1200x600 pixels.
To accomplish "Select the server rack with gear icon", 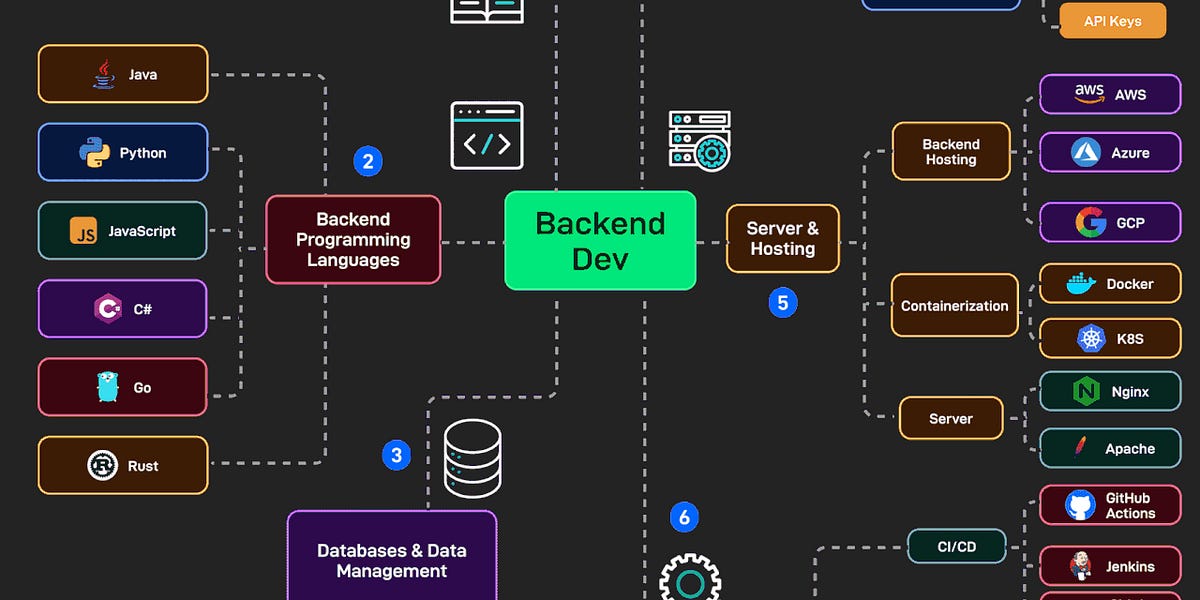I will coord(699,141).
